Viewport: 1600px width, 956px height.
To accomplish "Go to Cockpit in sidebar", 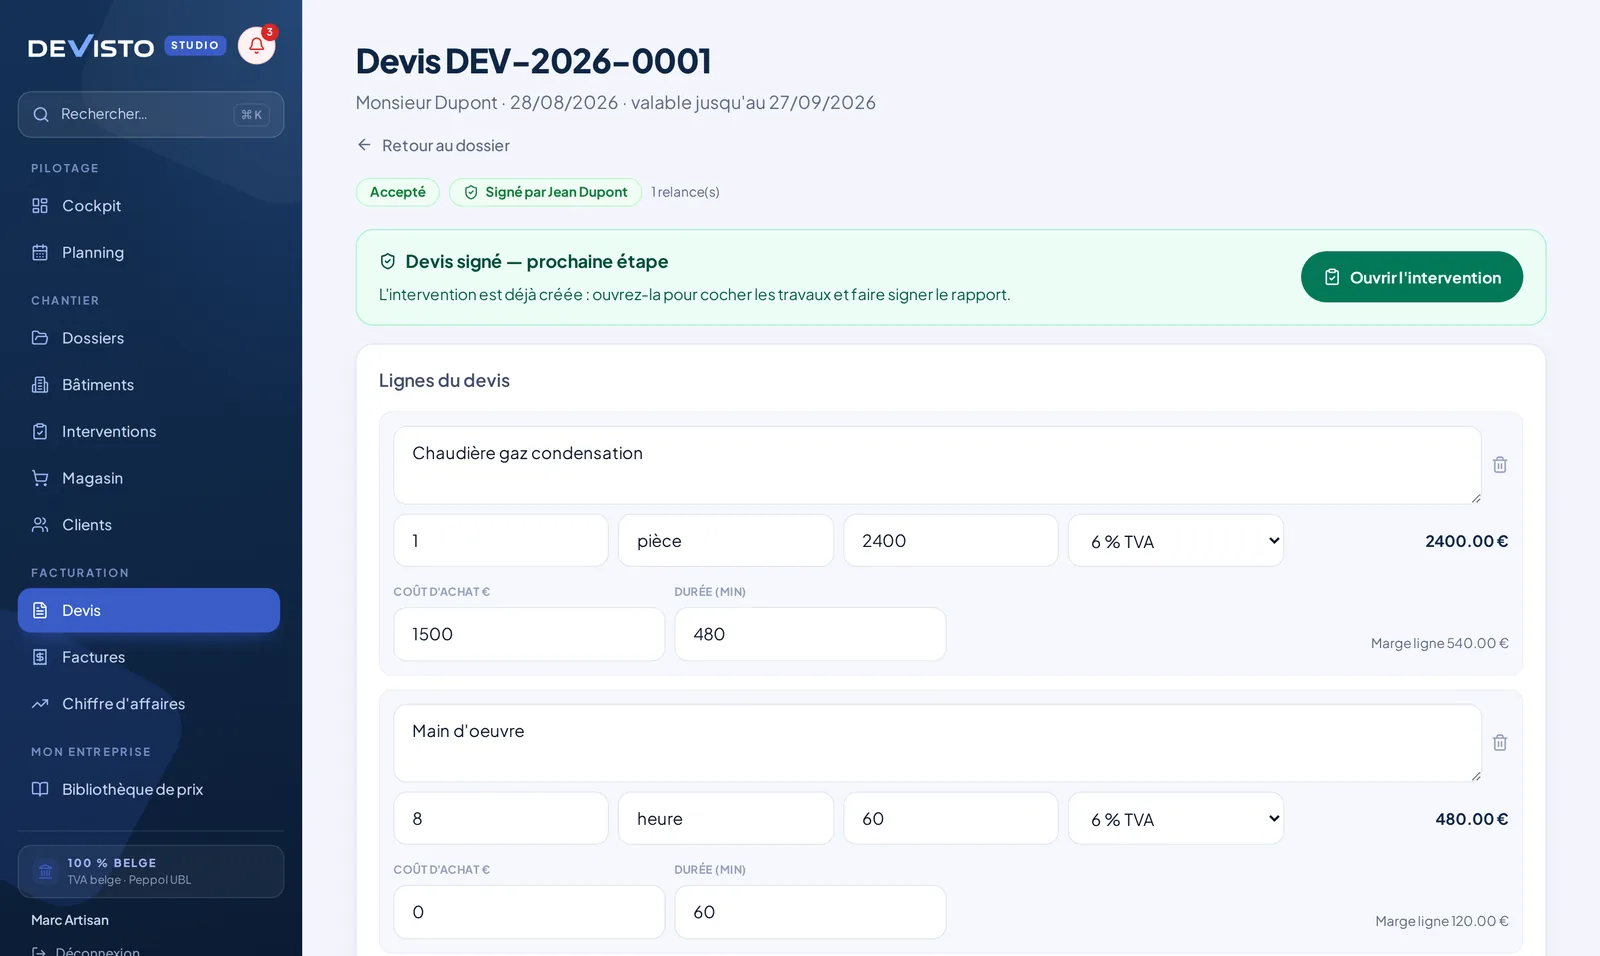I will [149, 206].
